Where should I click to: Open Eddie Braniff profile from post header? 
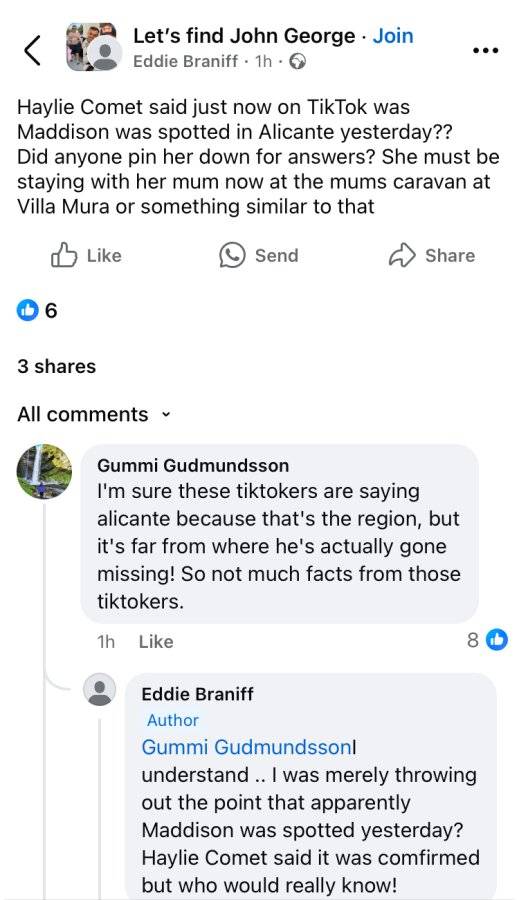[185, 61]
